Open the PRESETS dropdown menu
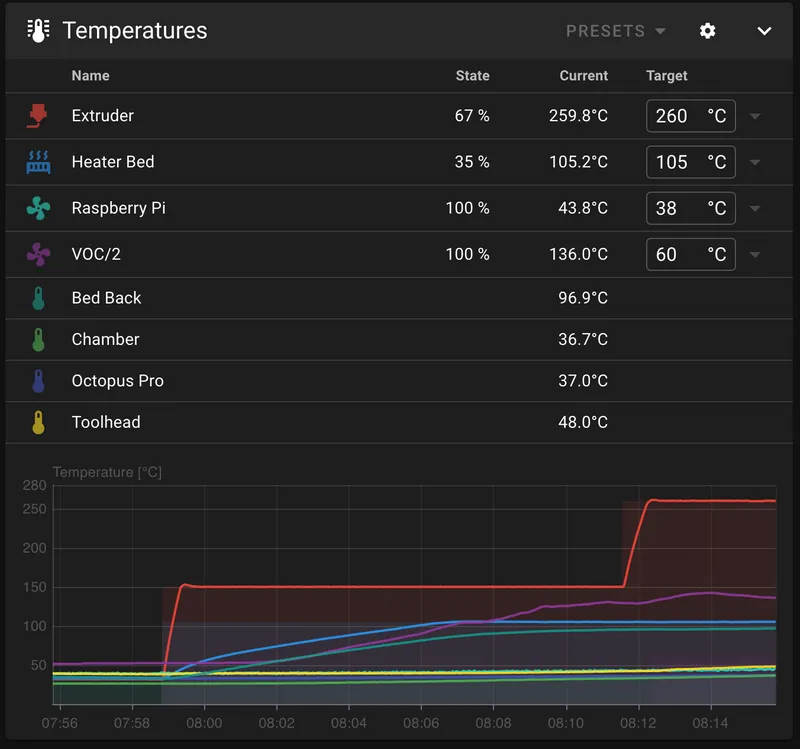Screen dimensions: 800x749 click(x=616, y=31)
